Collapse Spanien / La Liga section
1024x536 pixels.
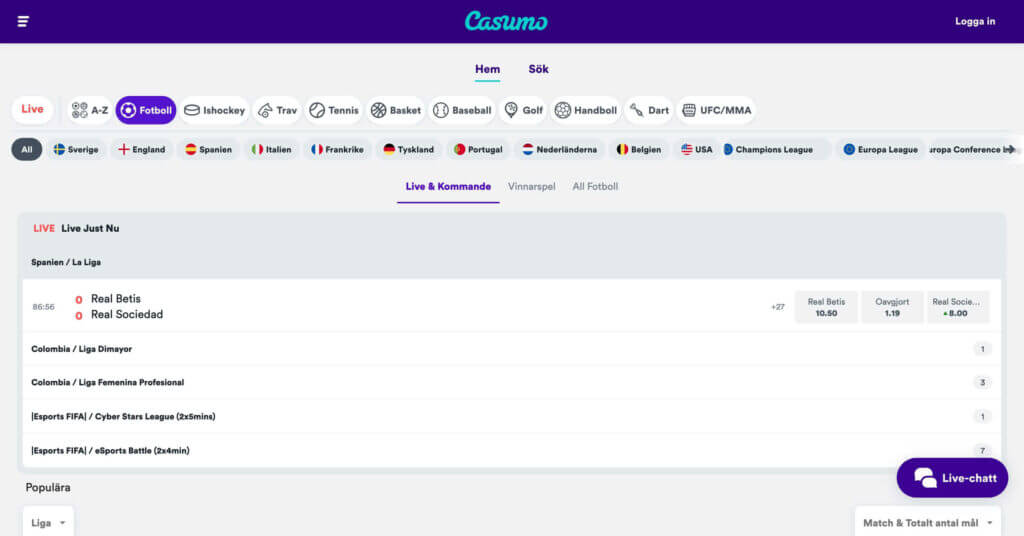[511, 262]
